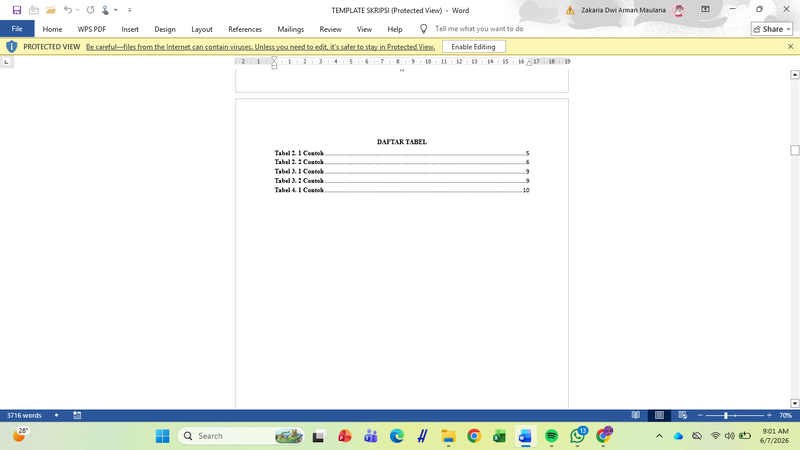This screenshot has width=800, height=450.
Task: Close the Protected View message bar
Action: pyautogui.click(x=790, y=46)
